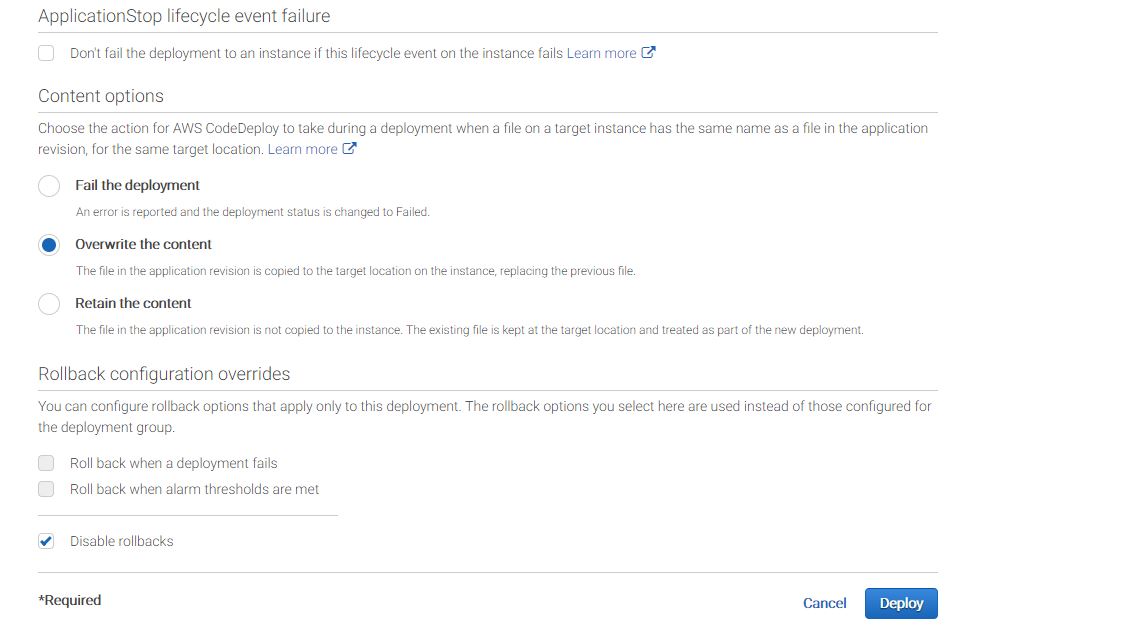
Task: Open external link icon beside ApplicationStop Learn more
Action: 648,53
